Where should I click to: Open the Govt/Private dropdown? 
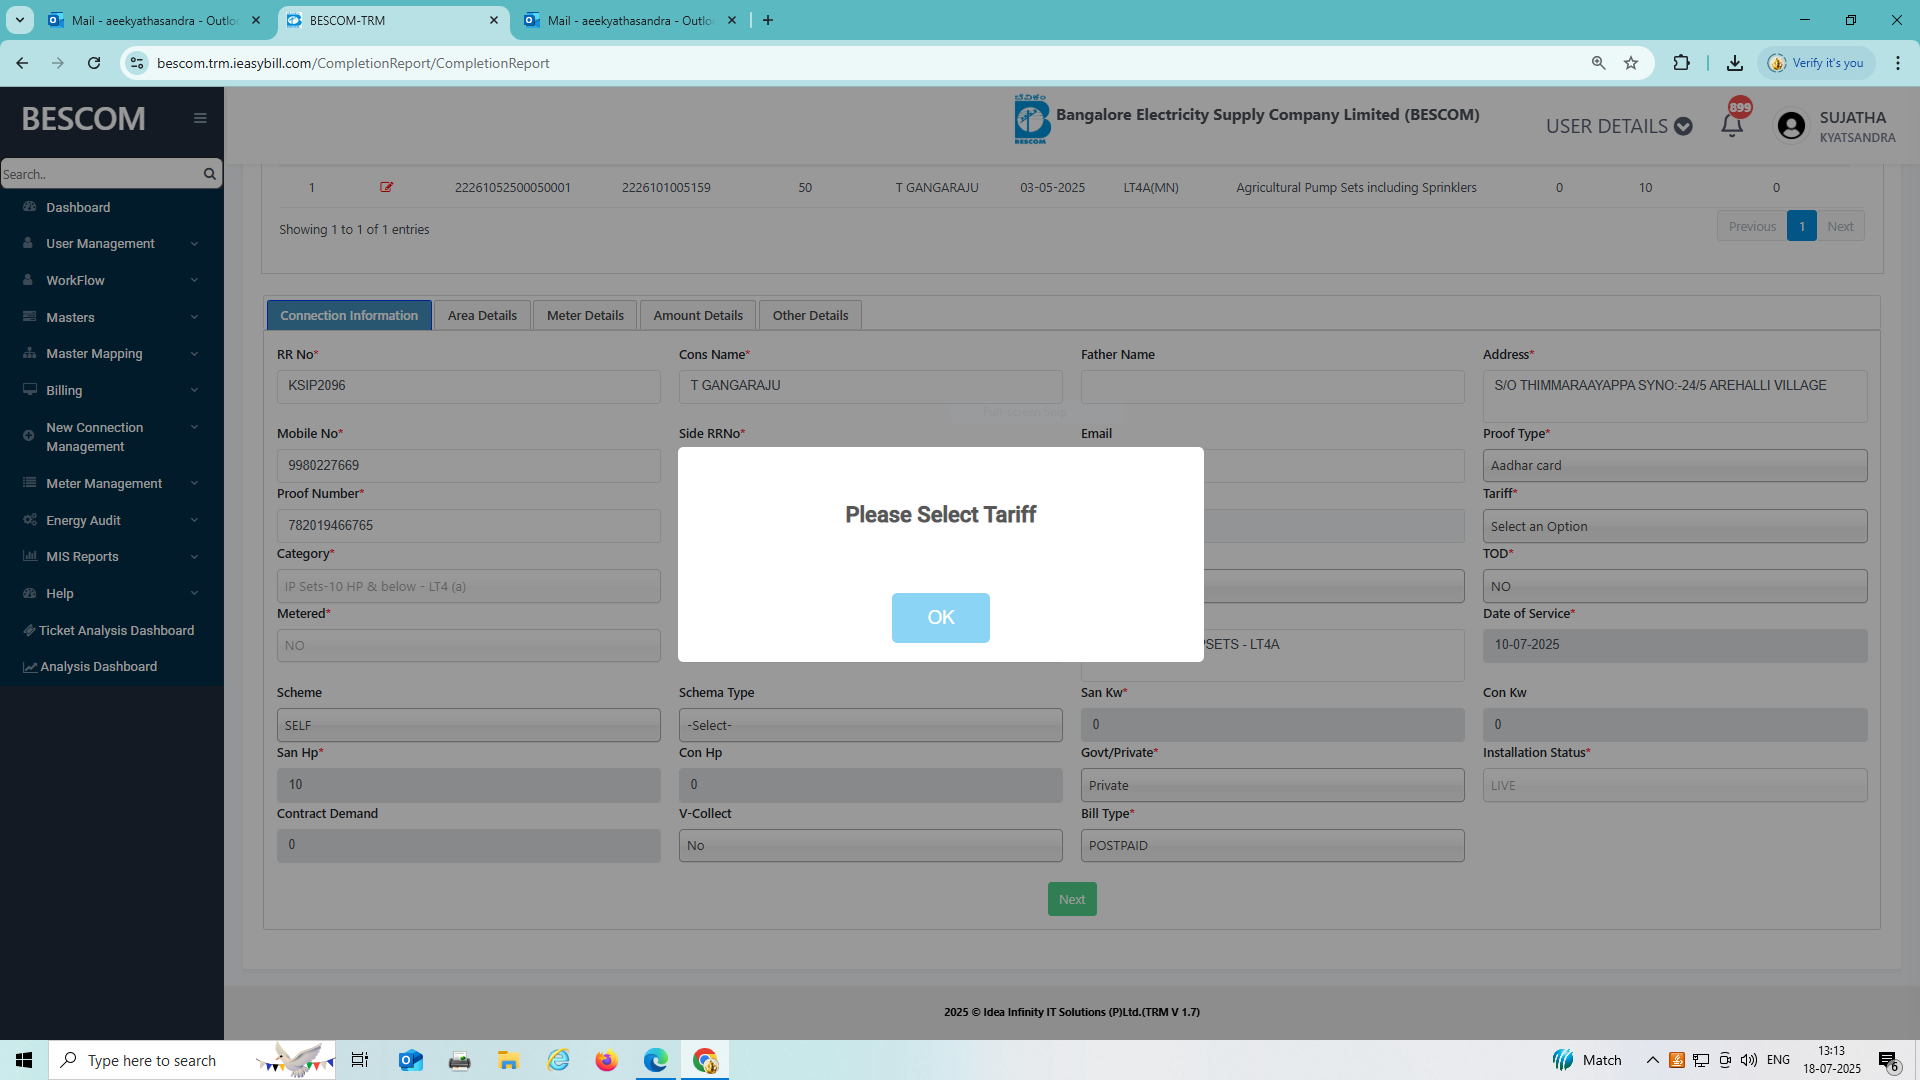pos(1273,785)
